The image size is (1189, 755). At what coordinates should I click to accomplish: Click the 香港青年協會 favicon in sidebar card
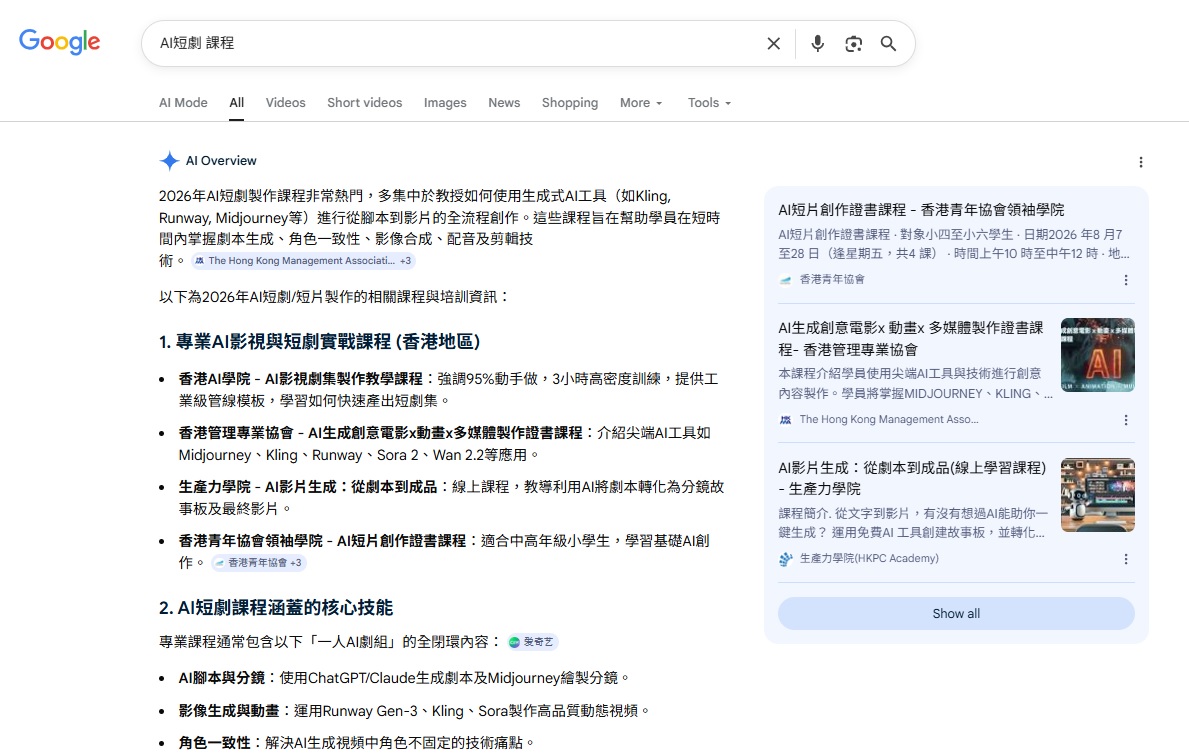[x=786, y=280]
